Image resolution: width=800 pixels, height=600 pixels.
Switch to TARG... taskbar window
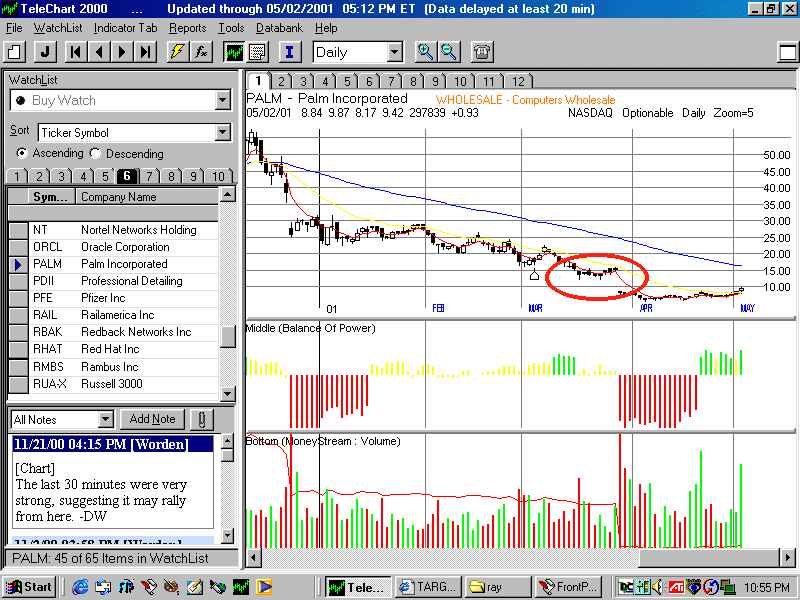[429, 587]
